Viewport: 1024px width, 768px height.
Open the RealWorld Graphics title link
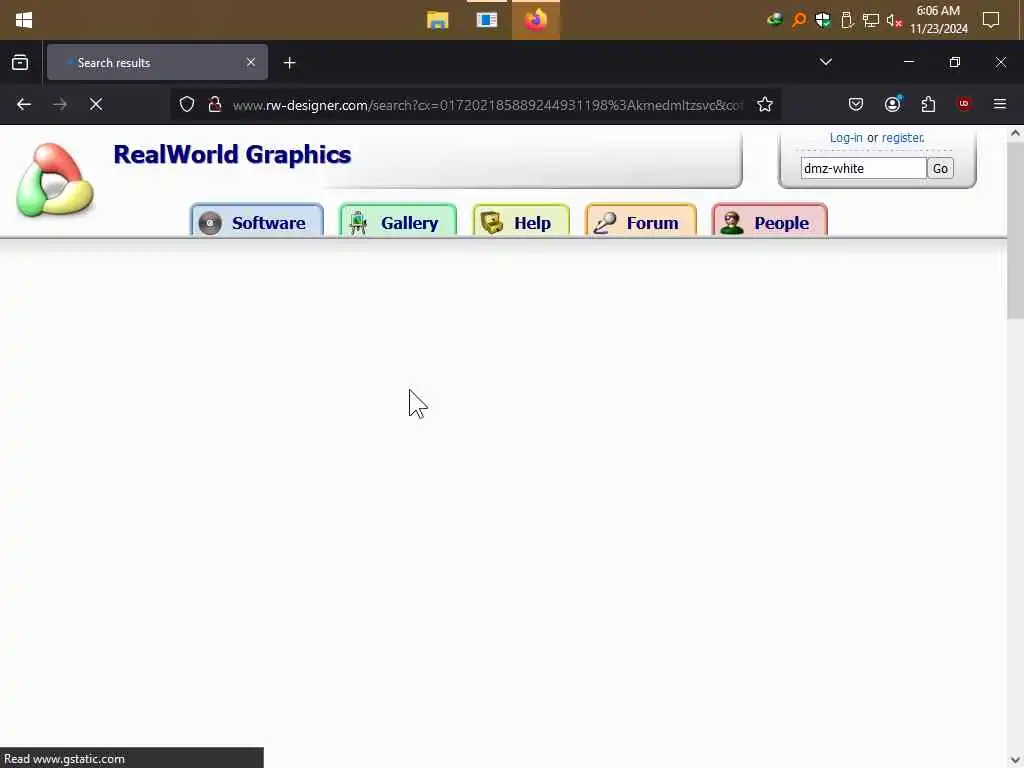point(232,155)
